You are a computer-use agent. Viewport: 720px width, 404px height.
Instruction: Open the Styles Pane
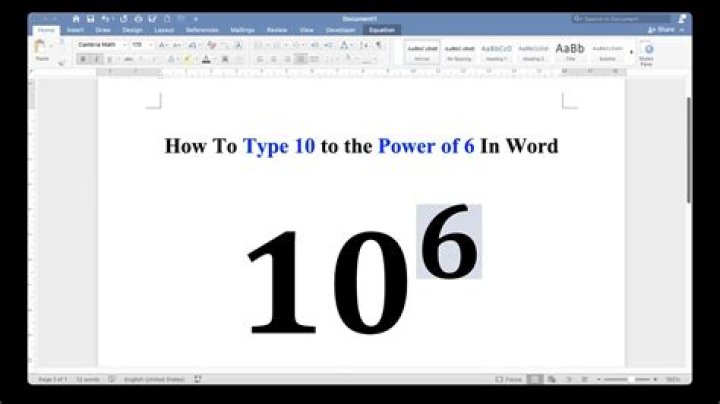click(x=648, y=54)
